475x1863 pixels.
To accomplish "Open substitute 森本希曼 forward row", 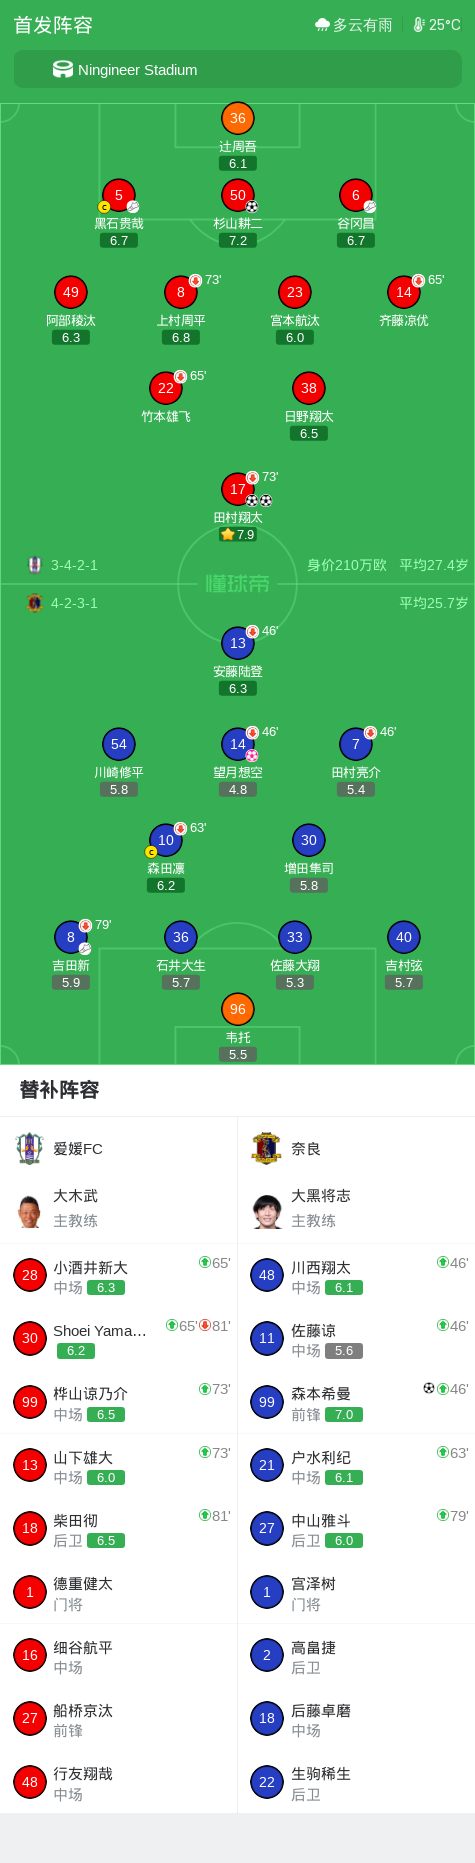I will [356, 1402].
